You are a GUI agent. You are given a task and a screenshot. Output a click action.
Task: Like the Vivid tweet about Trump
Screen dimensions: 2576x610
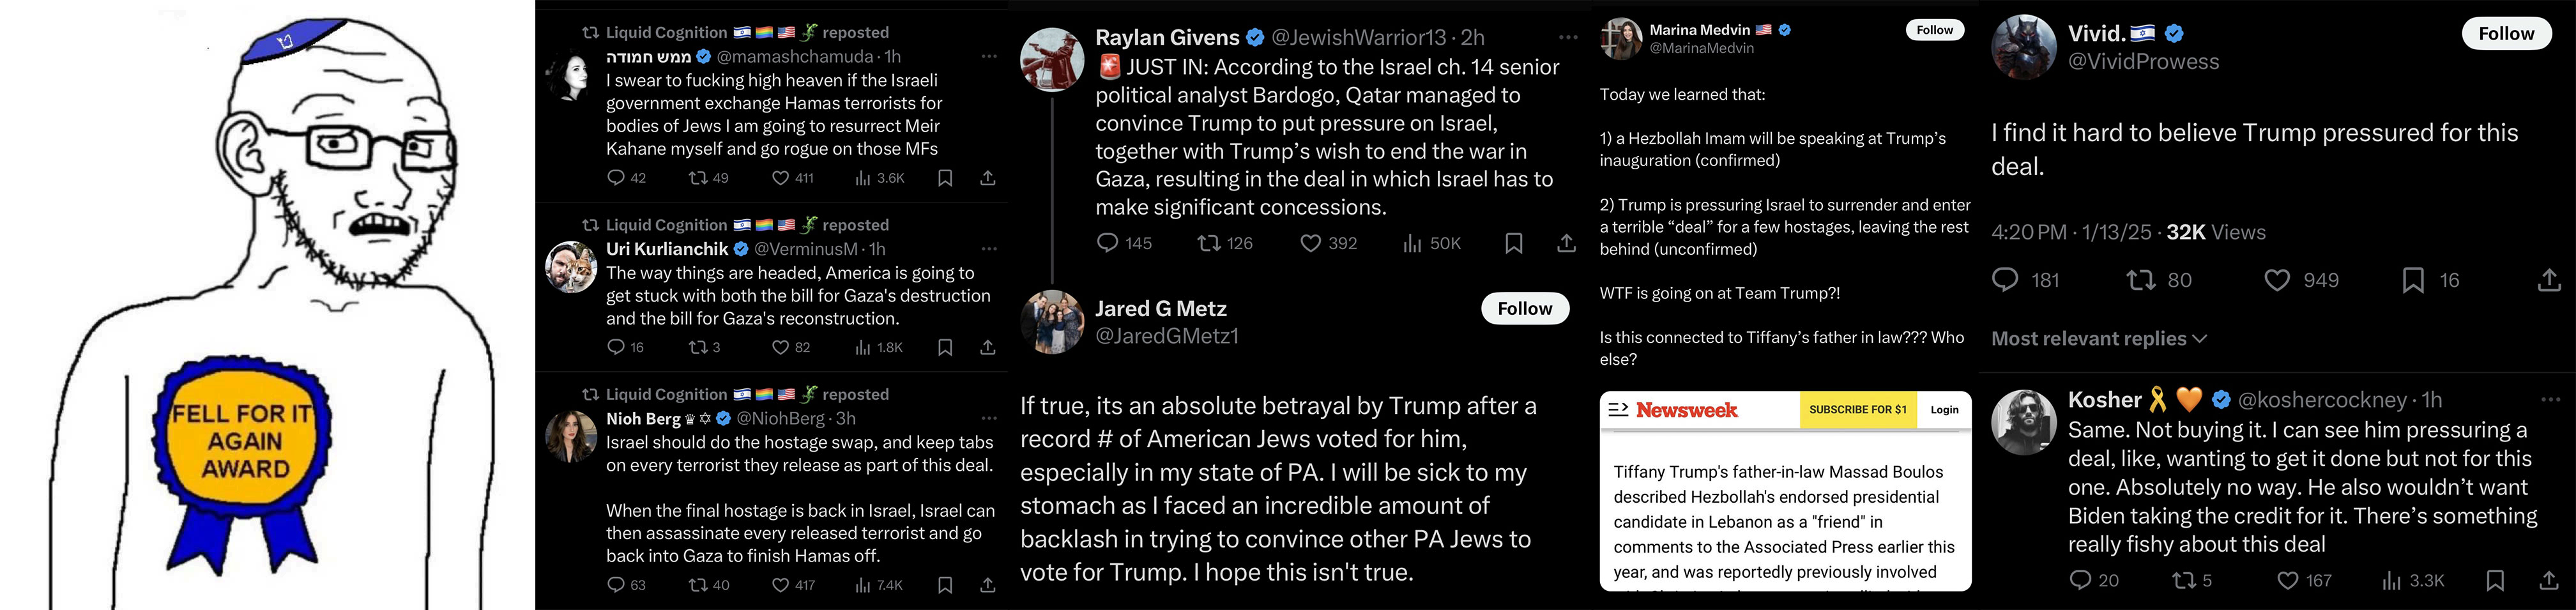(2277, 280)
